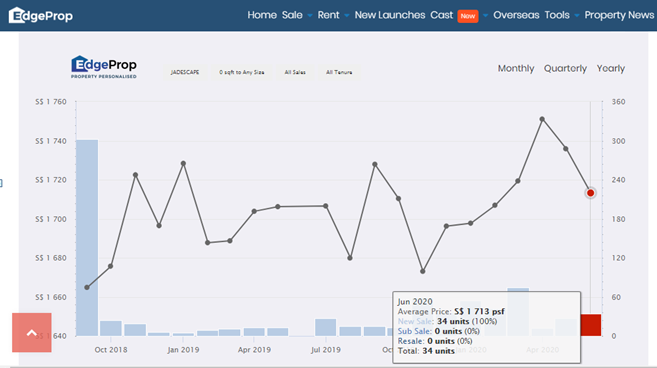
Task: Click Resale label in tooltip
Action: pos(411,341)
